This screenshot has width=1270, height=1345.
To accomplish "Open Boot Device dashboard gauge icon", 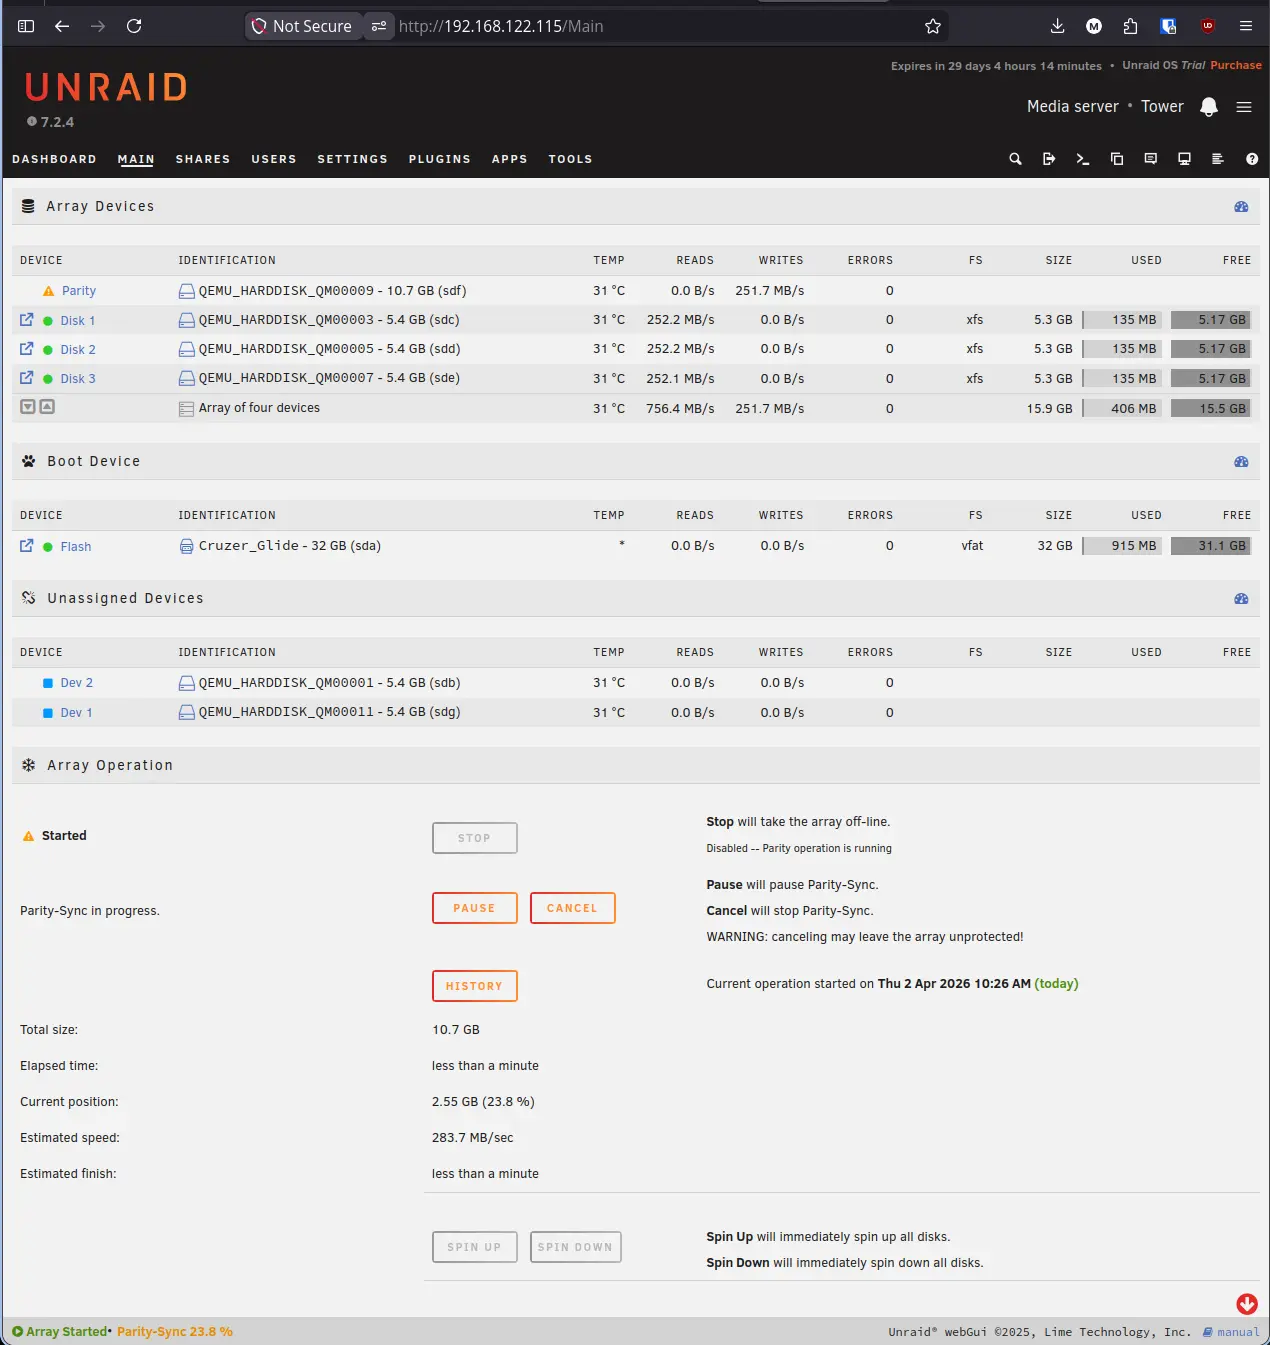I will click(x=1241, y=462).
